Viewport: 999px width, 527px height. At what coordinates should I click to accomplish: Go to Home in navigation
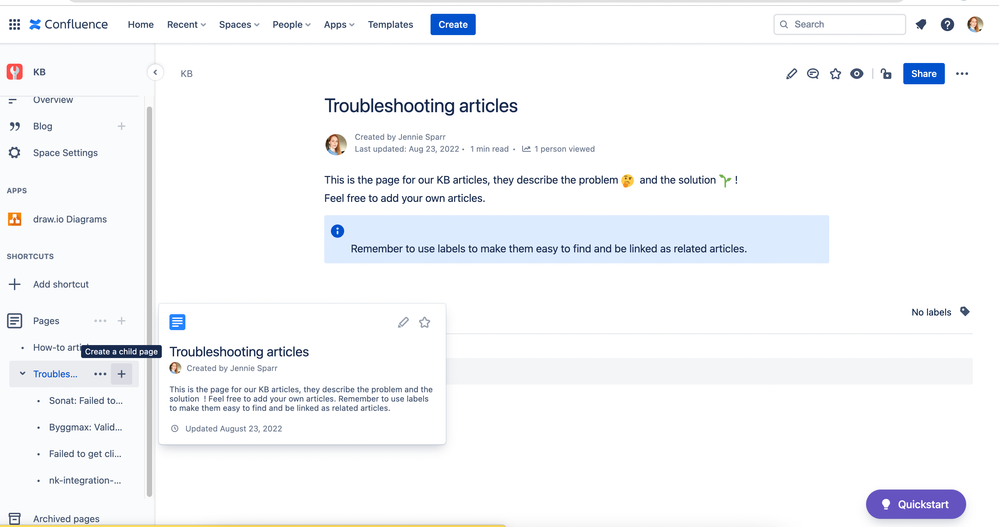pyautogui.click(x=141, y=24)
